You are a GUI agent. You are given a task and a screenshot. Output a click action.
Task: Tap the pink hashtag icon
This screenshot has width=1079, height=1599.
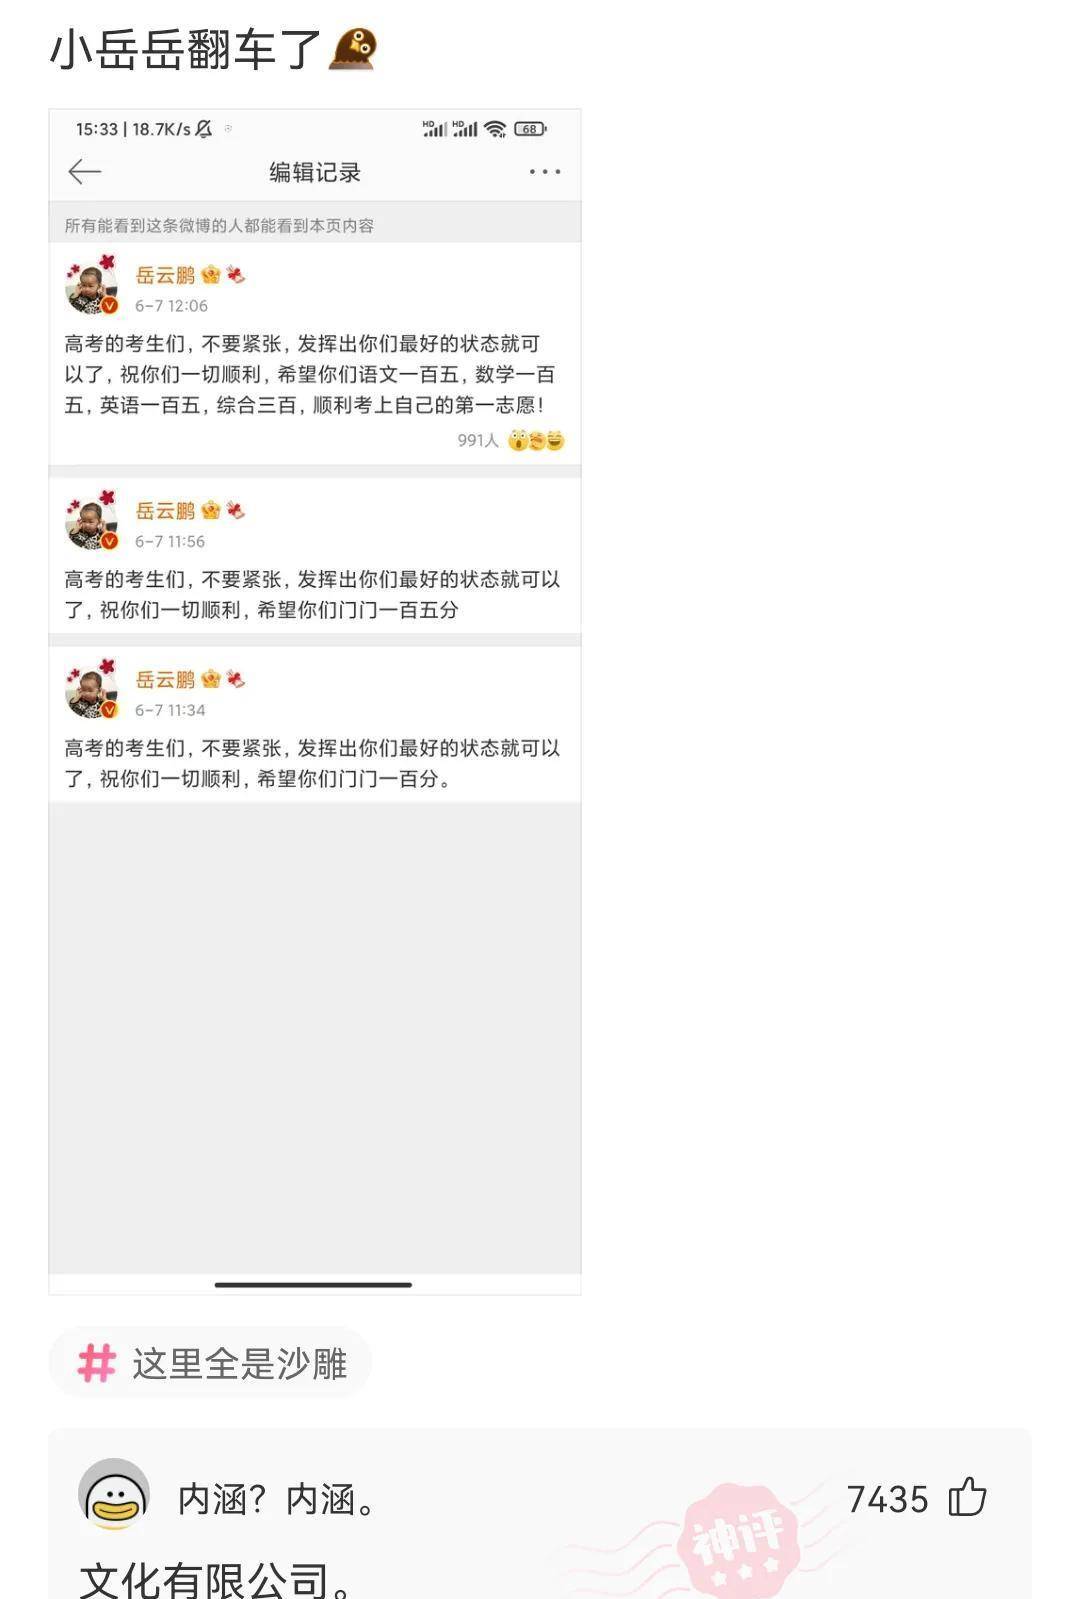(x=97, y=1363)
